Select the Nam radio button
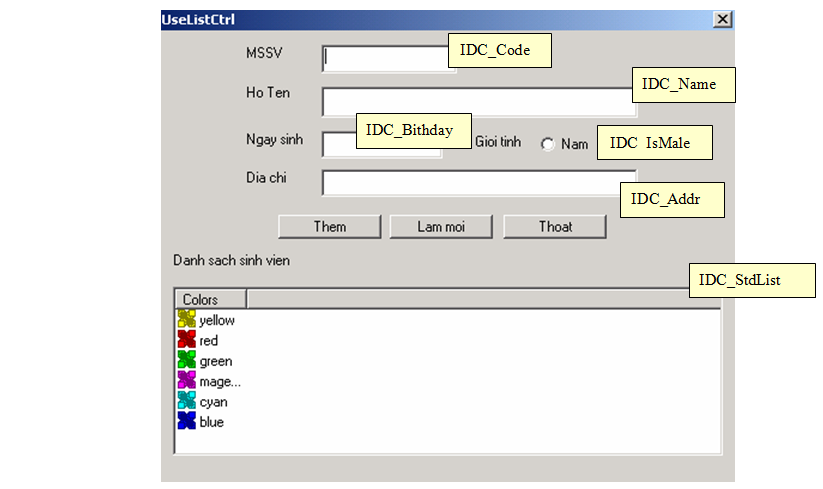The height and width of the screenshot is (489, 823). click(x=547, y=144)
